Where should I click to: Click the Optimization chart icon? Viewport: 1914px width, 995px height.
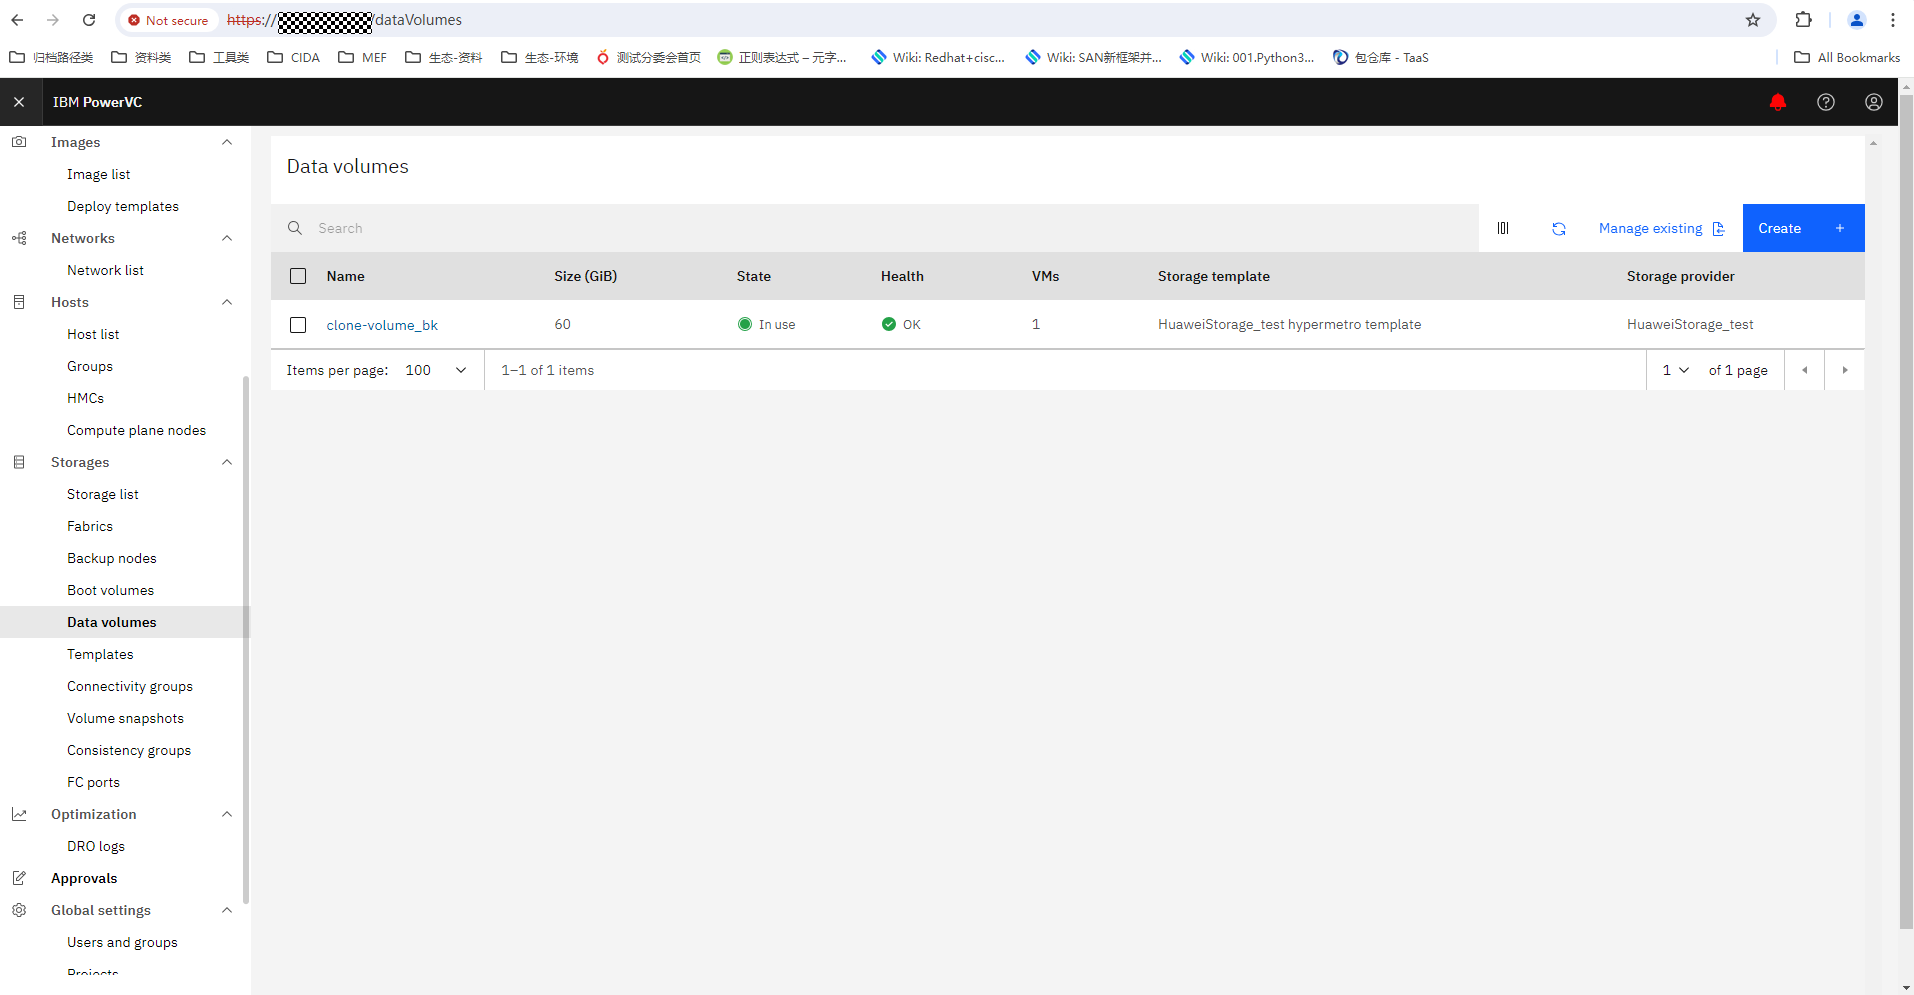click(x=19, y=814)
